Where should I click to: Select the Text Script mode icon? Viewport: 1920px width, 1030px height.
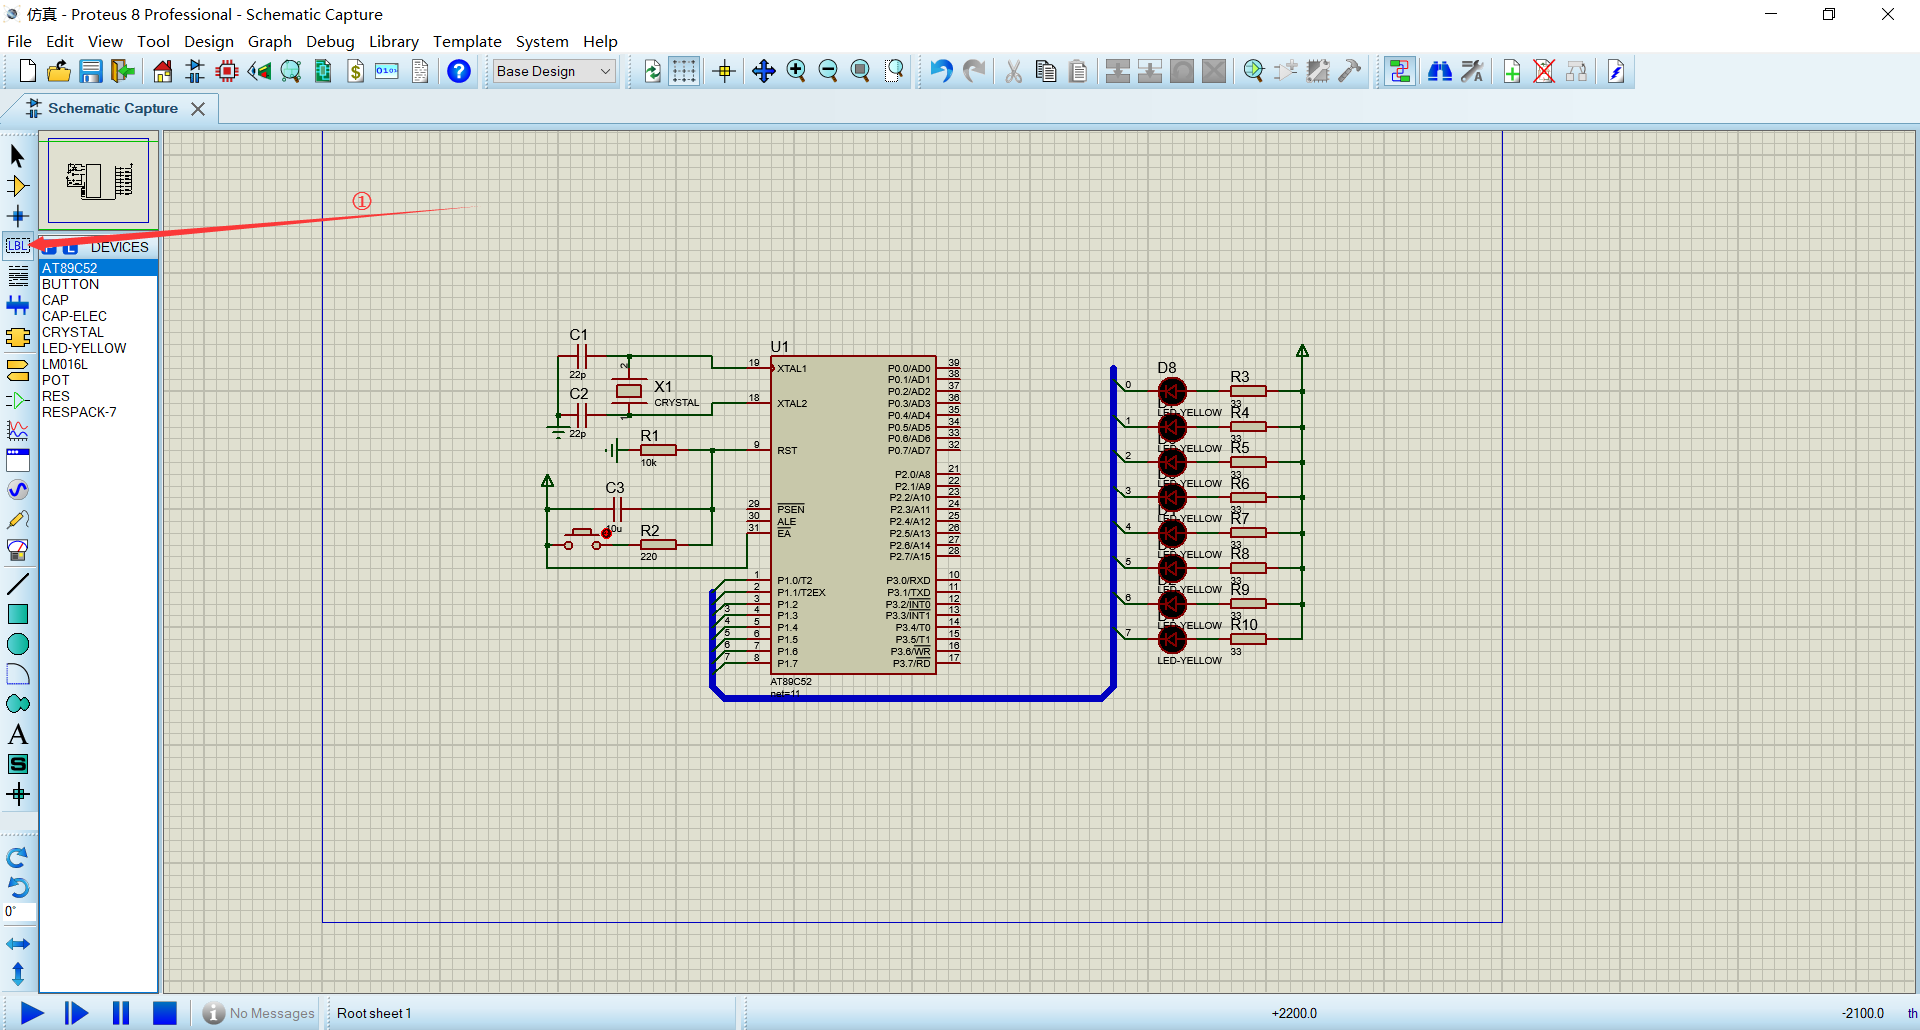(x=17, y=276)
